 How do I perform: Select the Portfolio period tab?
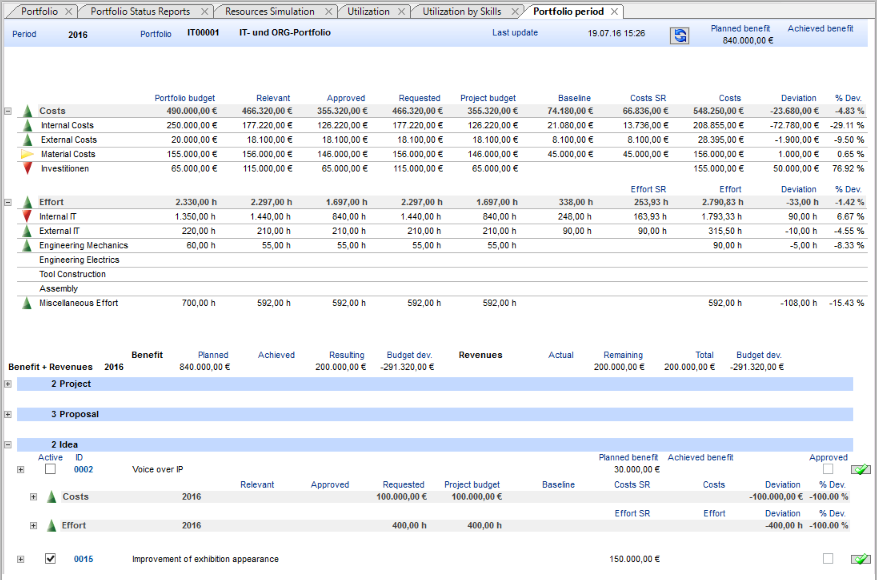click(x=568, y=11)
